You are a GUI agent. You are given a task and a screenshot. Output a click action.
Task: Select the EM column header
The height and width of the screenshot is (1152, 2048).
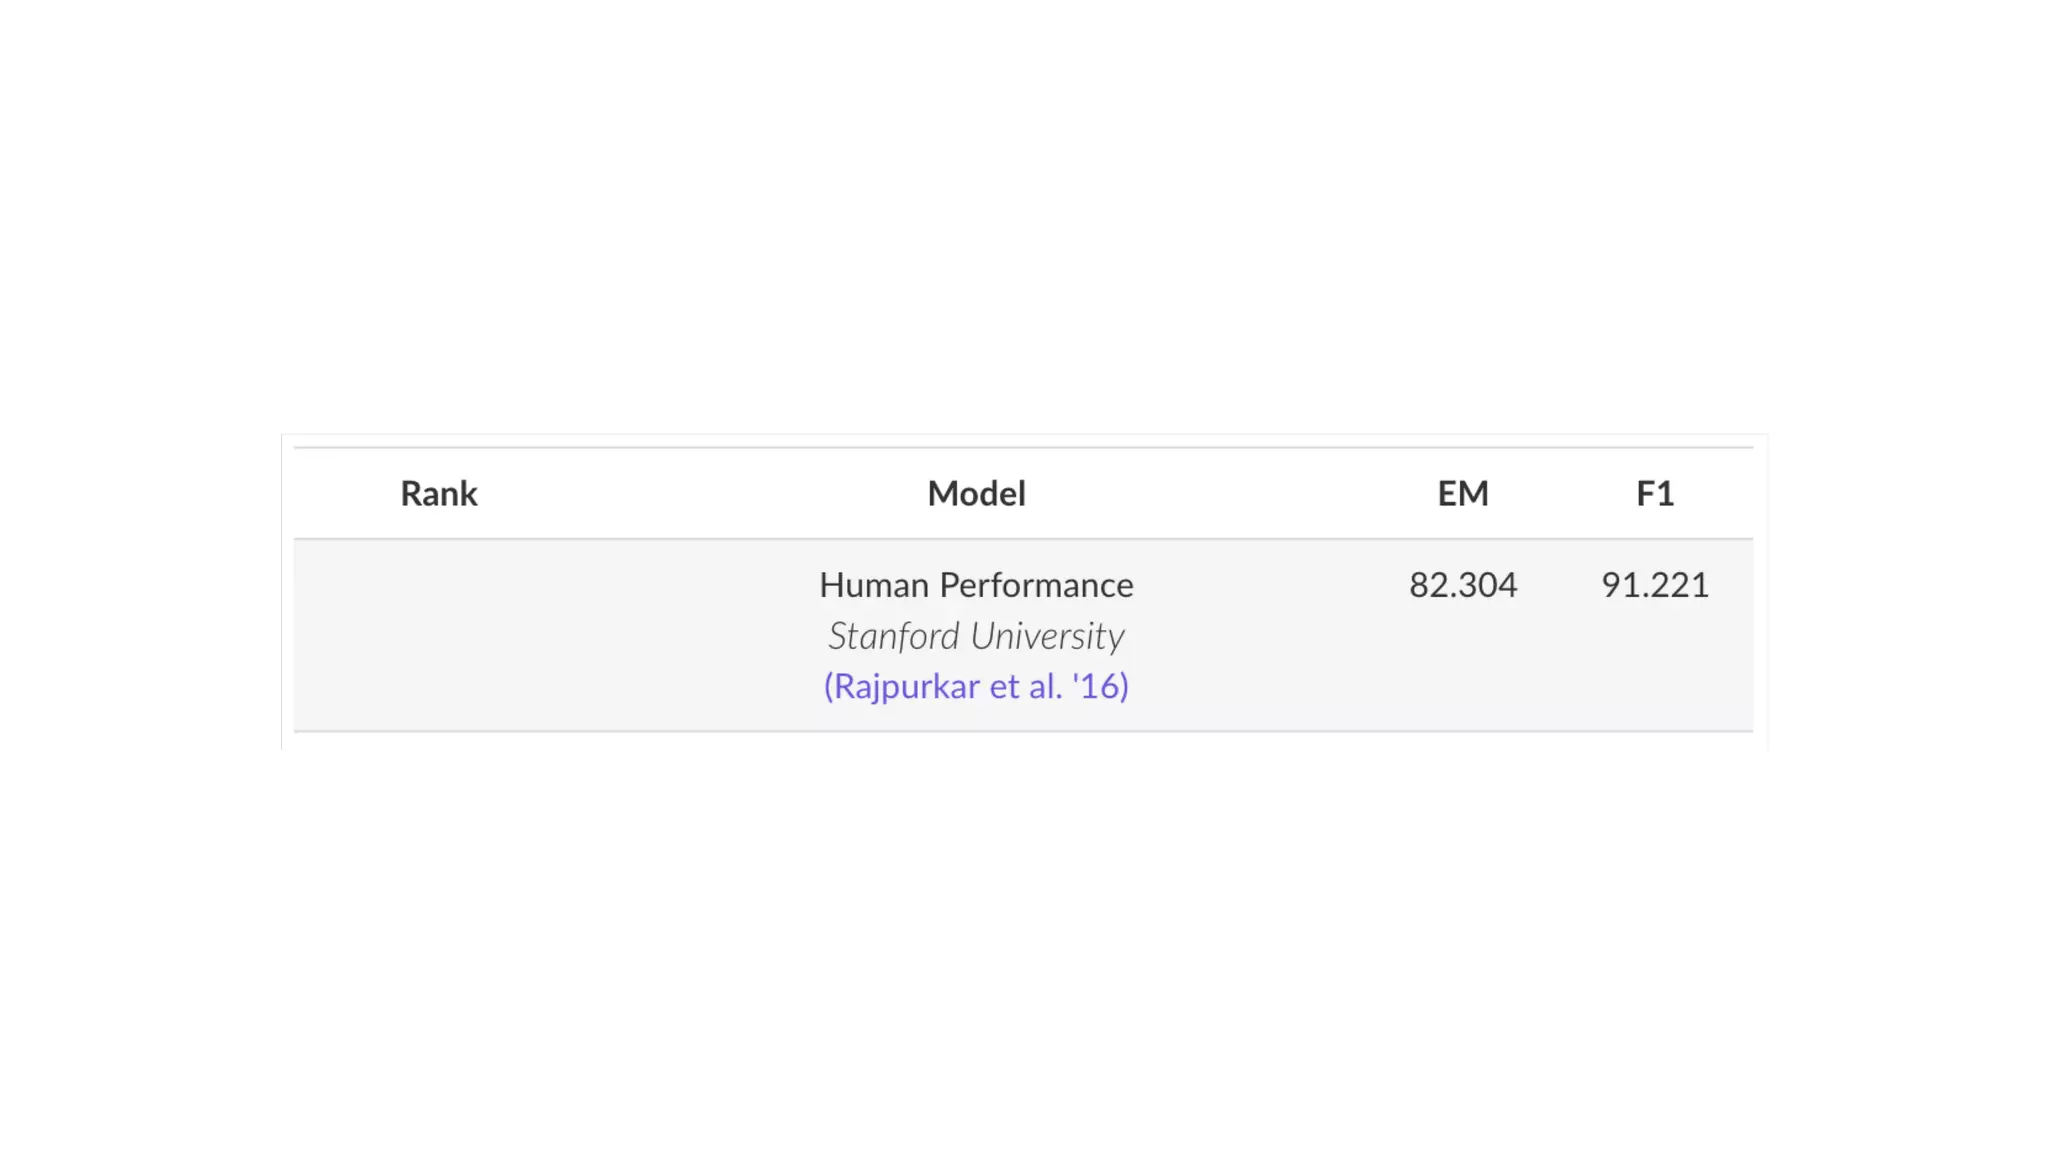click(x=1463, y=494)
